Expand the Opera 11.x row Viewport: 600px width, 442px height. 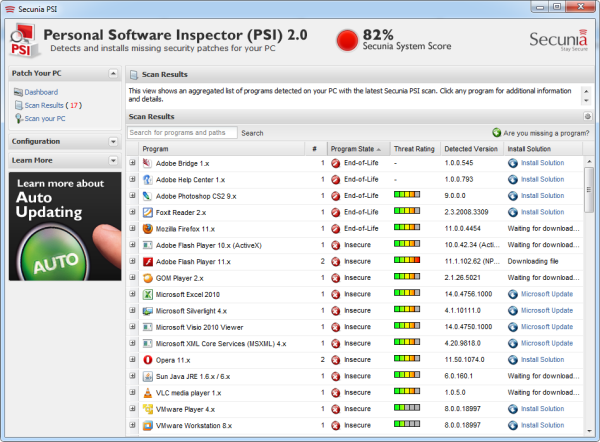point(132,359)
